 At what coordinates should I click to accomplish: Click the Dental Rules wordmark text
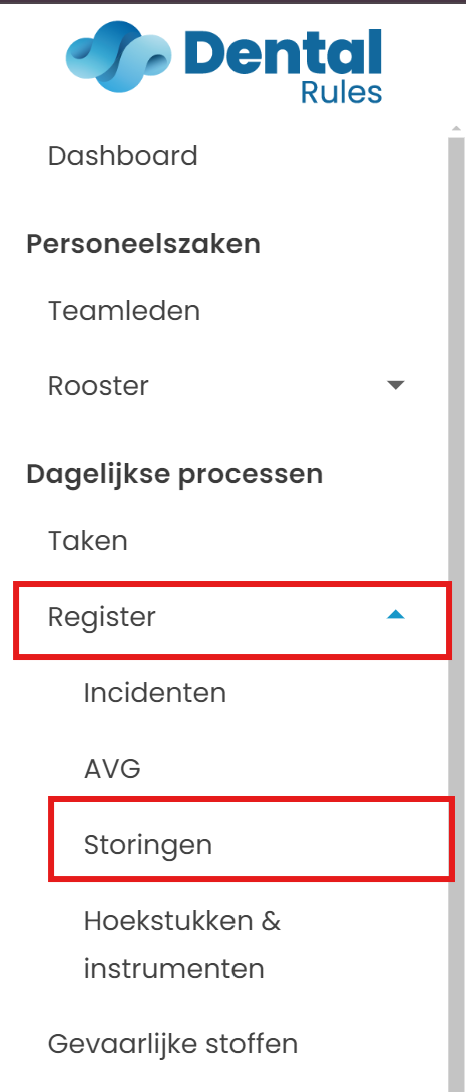click(284, 66)
